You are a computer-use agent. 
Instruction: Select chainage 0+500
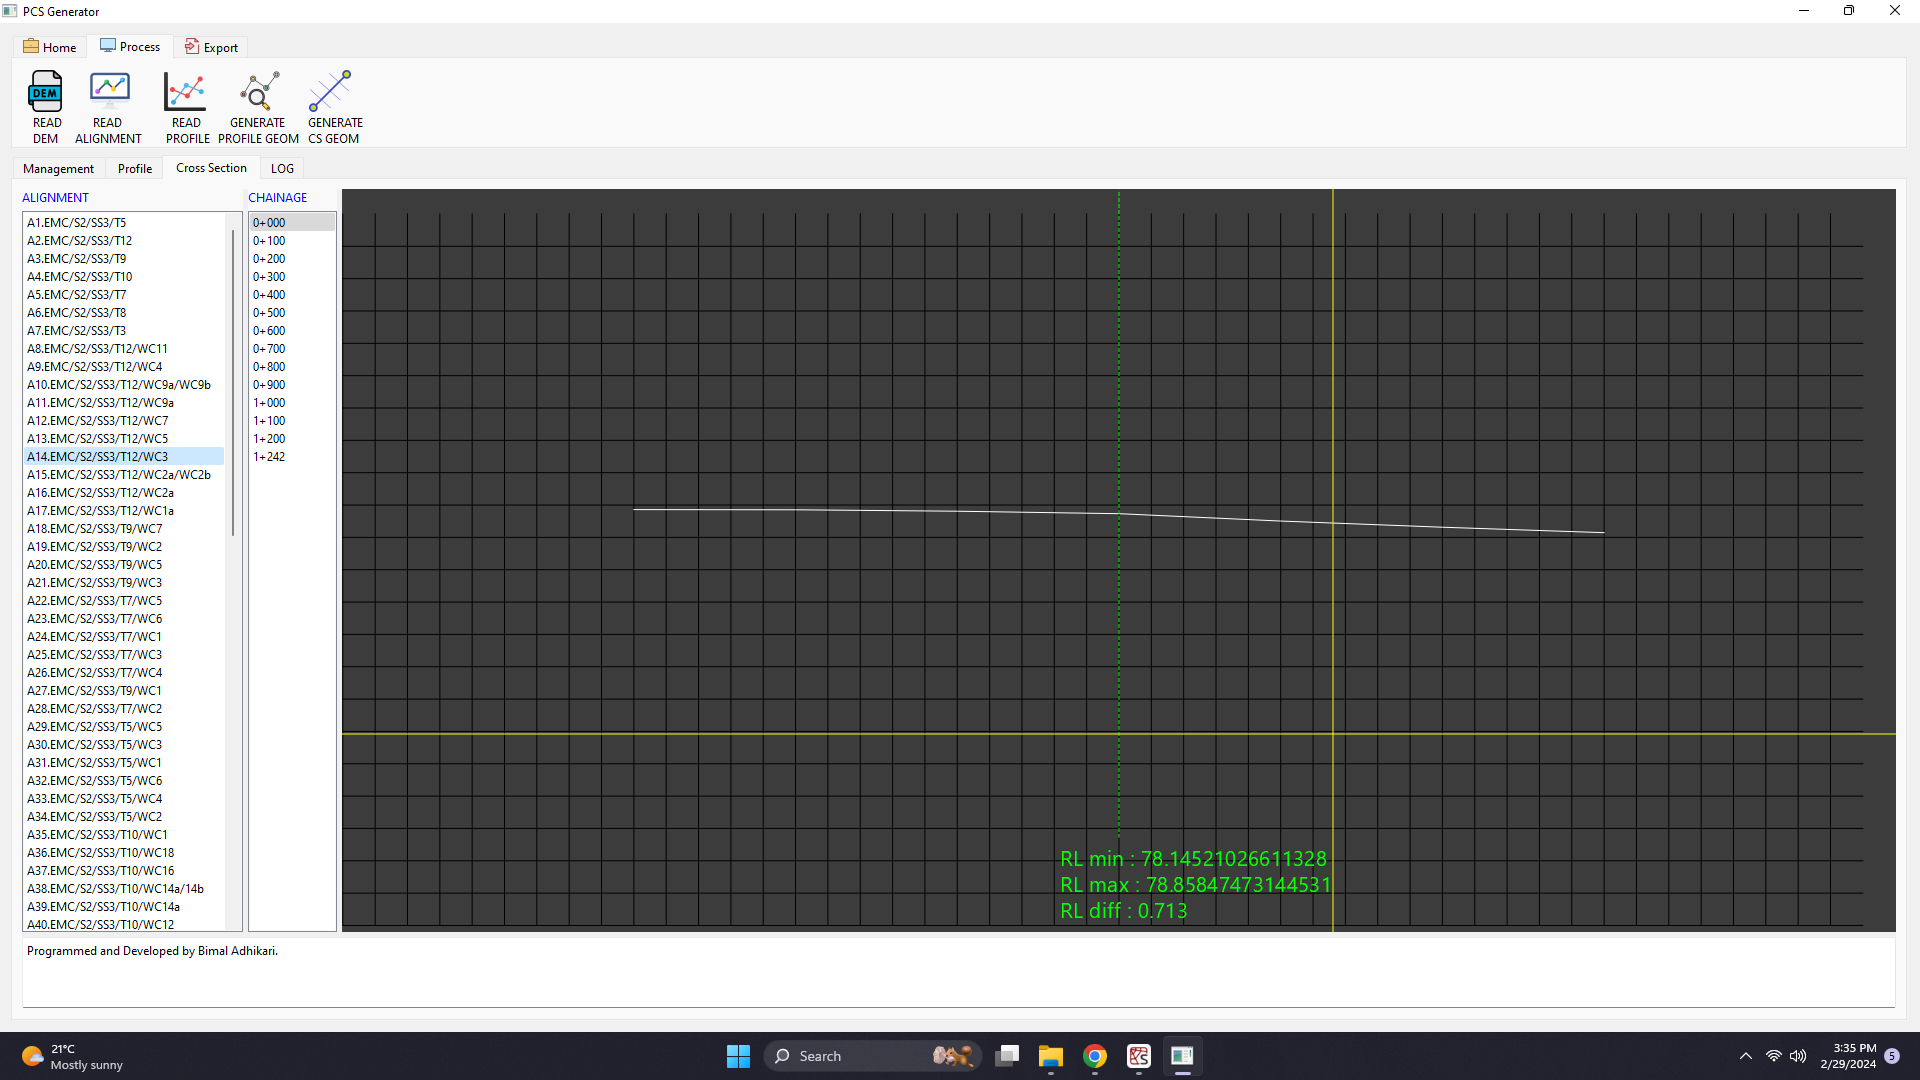tap(269, 312)
